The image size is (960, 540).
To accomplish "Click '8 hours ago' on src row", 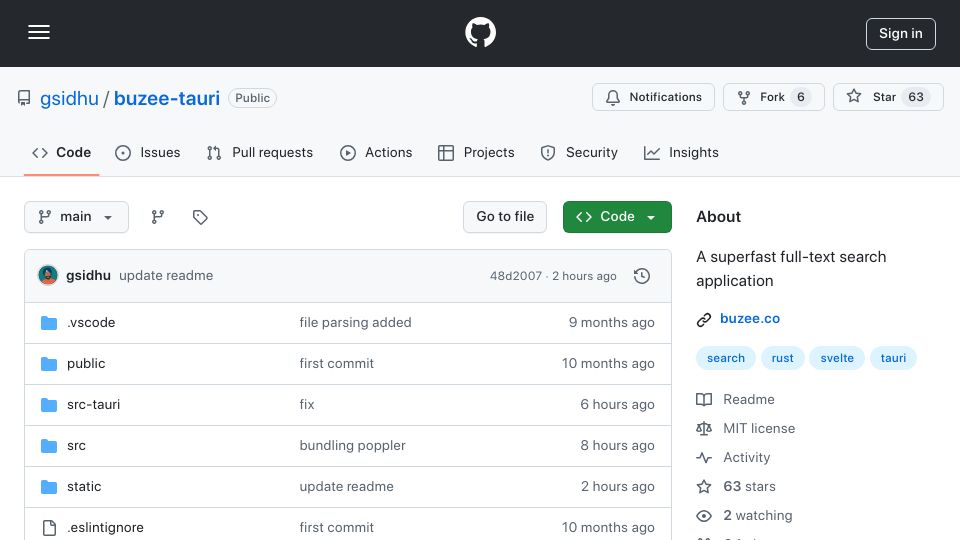I will click(617, 446).
